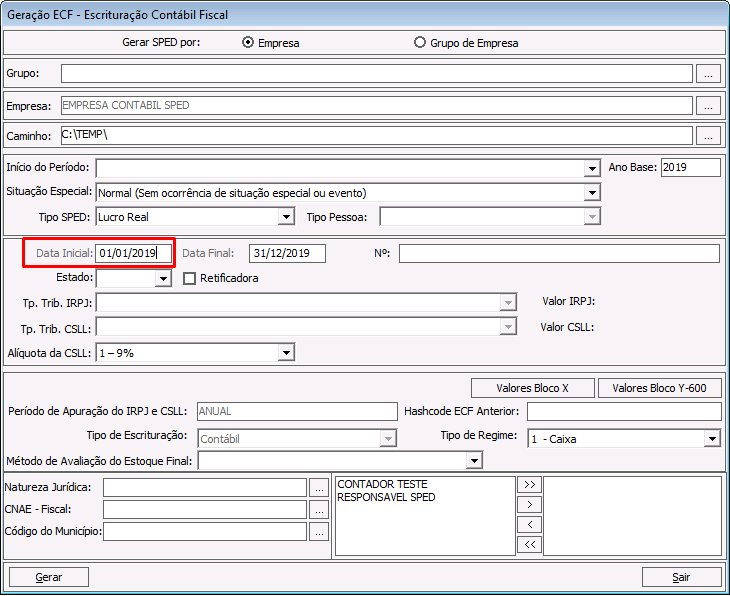This screenshot has height=596, width=730.
Task: Move selected item right with > button
Action: click(529, 505)
